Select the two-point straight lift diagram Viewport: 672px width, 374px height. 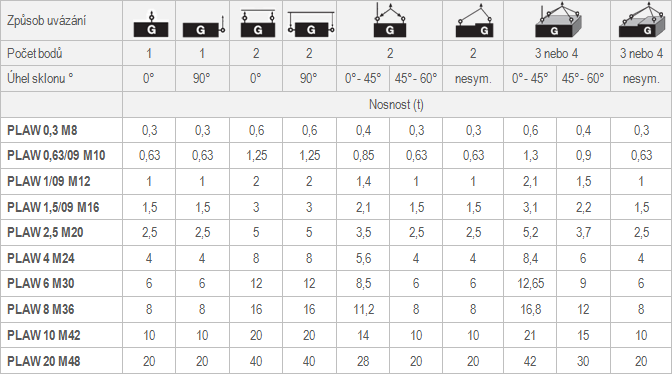(258, 23)
